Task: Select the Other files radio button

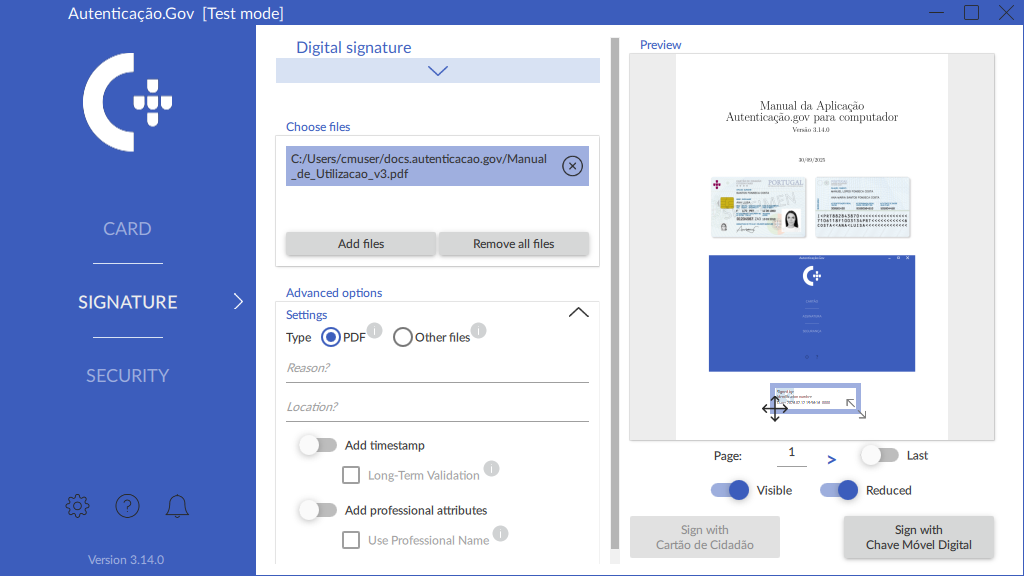Action: [x=403, y=337]
